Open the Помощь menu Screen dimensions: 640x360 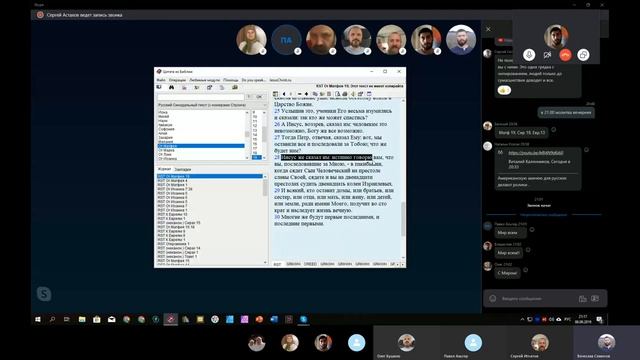tap(230, 80)
